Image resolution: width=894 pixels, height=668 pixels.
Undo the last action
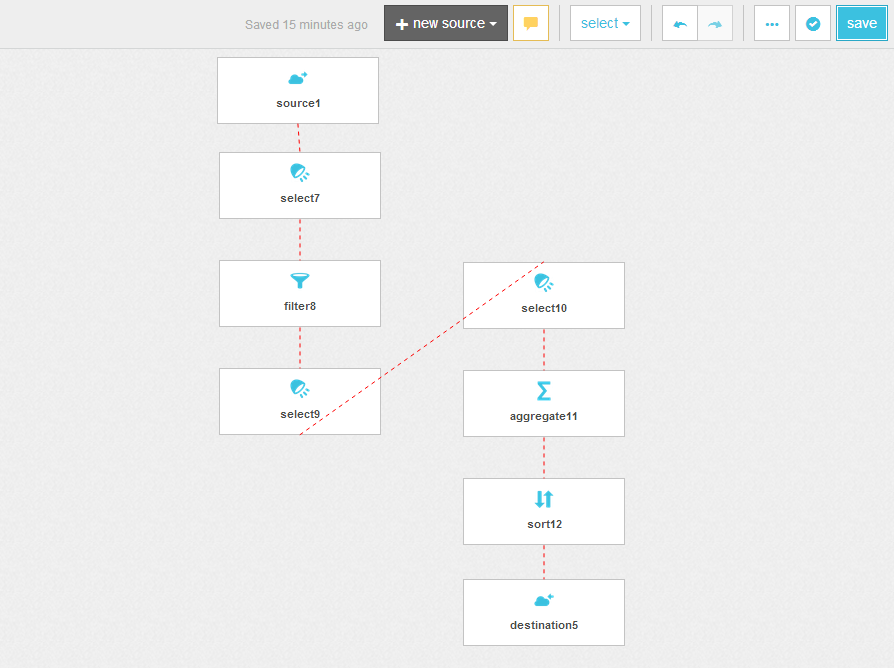point(680,23)
